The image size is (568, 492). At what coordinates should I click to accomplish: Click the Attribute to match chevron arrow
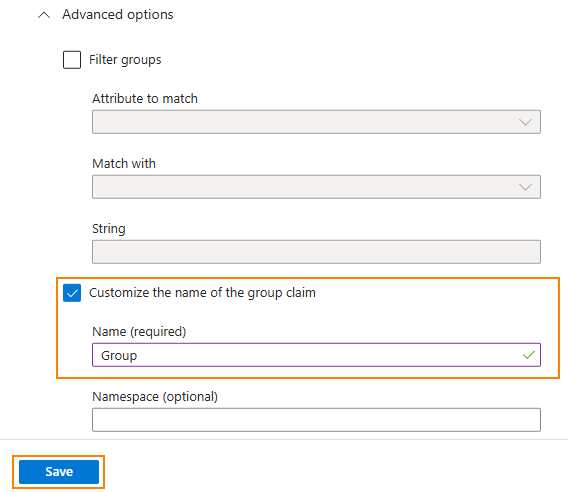point(525,122)
